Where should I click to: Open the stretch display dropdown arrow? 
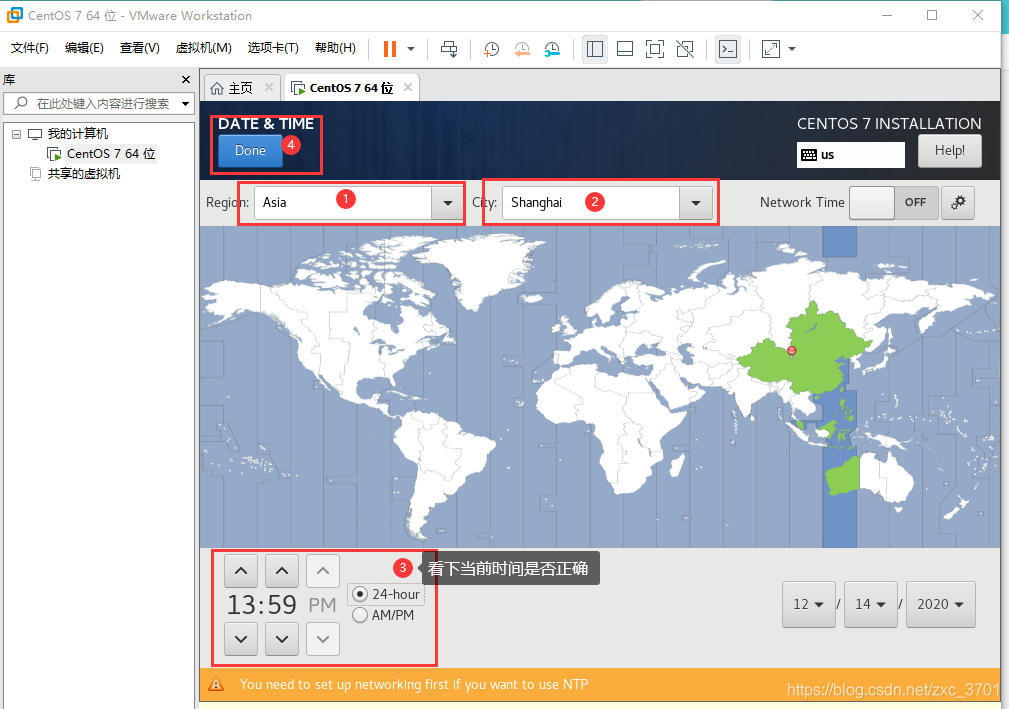[x=792, y=49]
